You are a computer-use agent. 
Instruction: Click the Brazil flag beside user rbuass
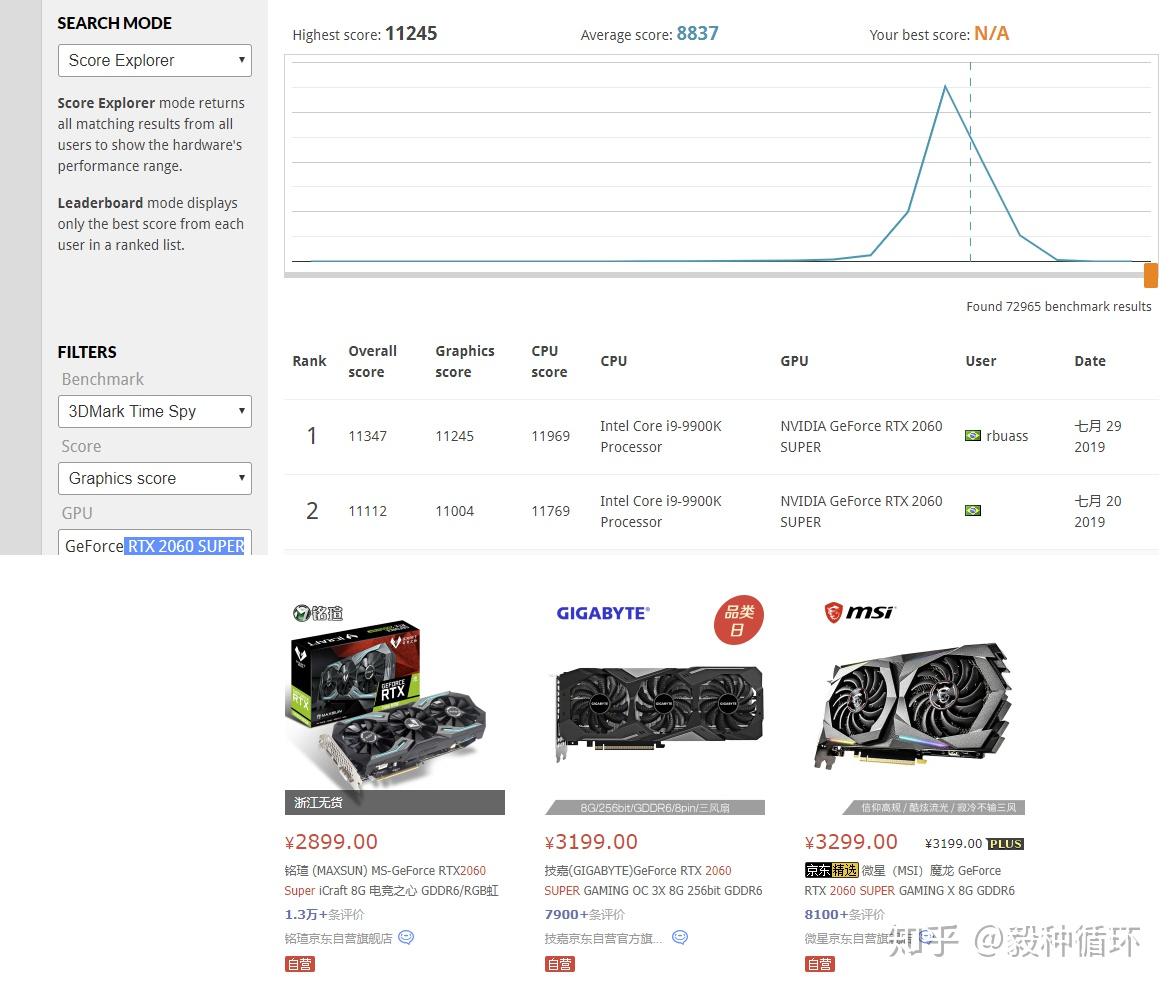(972, 436)
